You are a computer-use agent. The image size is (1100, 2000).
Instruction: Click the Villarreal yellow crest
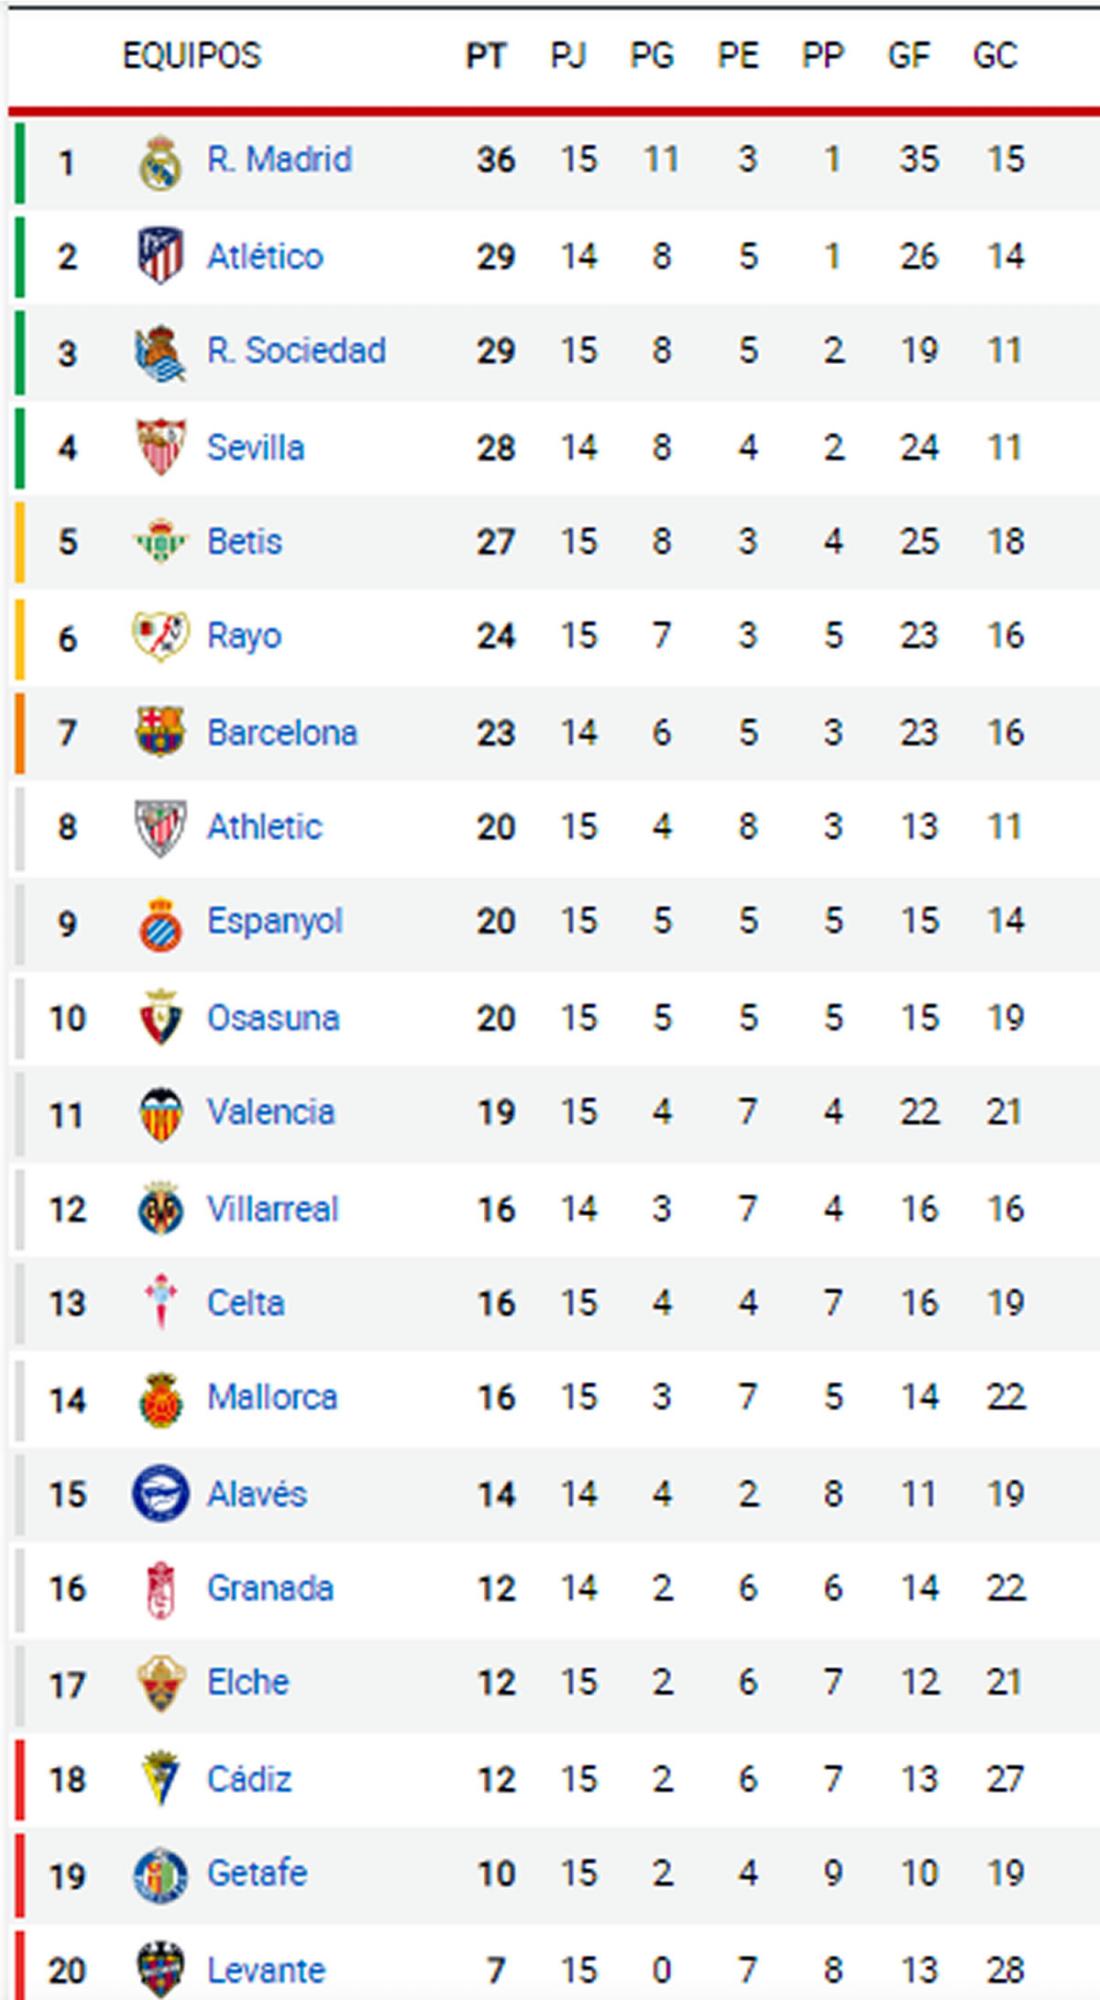(x=160, y=1209)
